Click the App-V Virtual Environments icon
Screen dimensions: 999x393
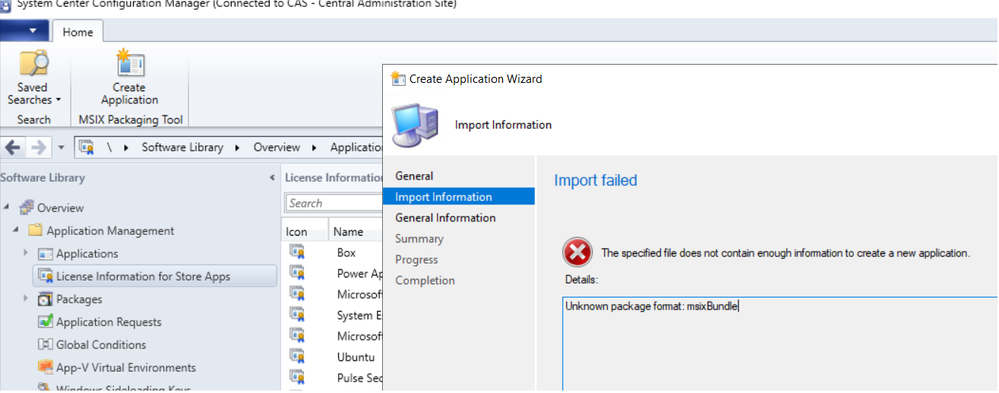pyautogui.click(x=45, y=368)
